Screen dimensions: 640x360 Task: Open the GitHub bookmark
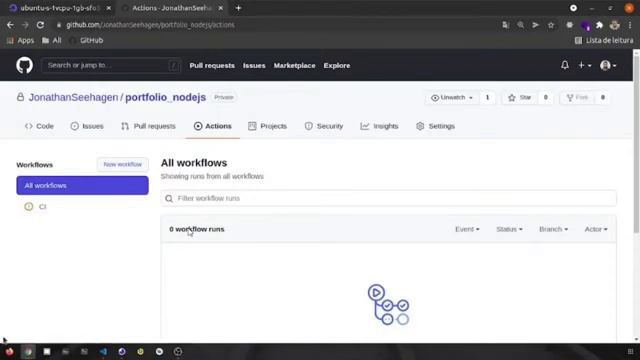point(86,40)
